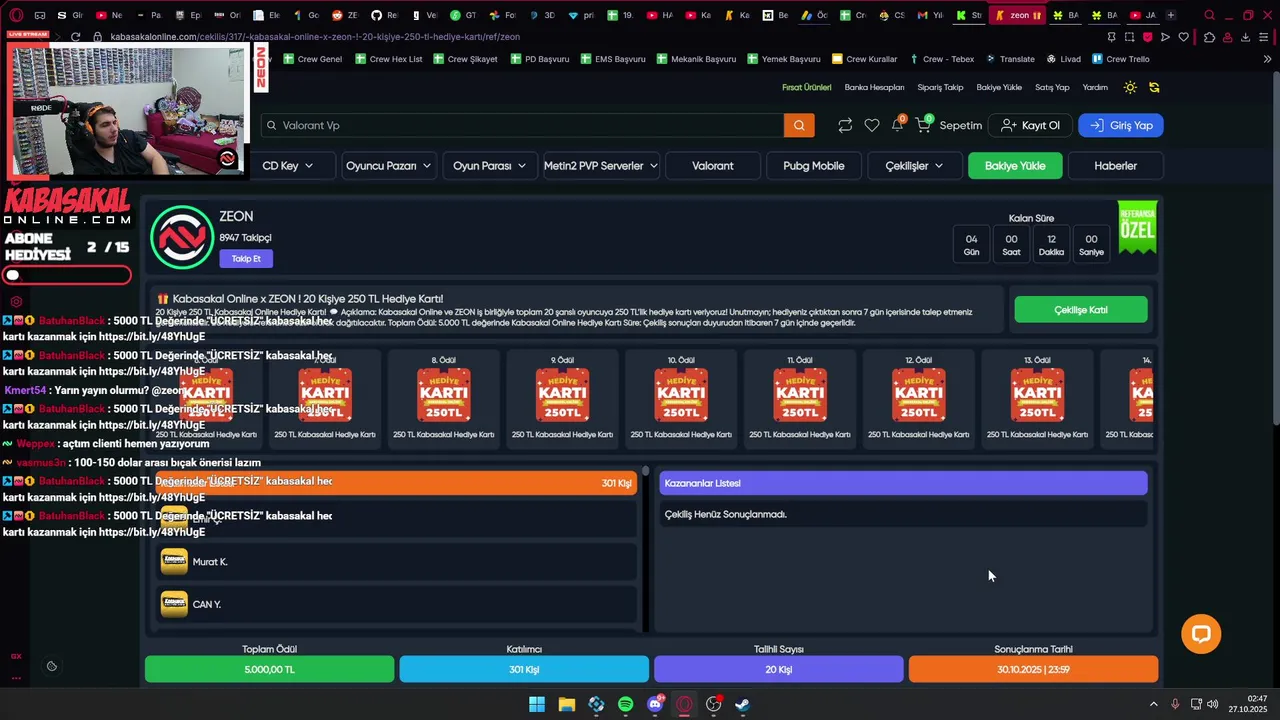Image resolution: width=1280 pixels, height=720 pixels.
Task: Open Discord from the taskbar
Action: click(x=655, y=704)
